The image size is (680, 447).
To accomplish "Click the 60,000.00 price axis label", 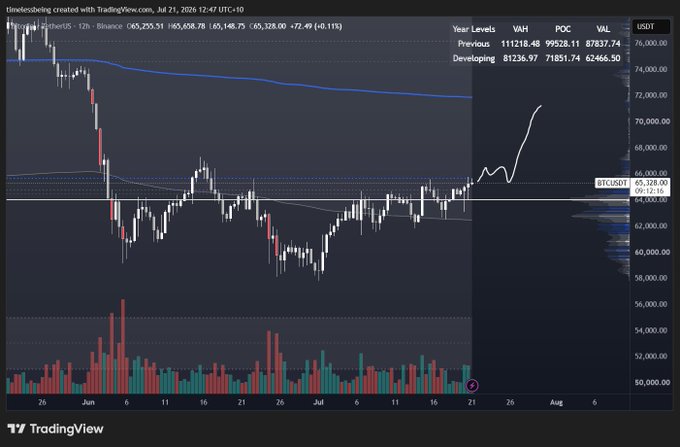I will pyautogui.click(x=652, y=252).
